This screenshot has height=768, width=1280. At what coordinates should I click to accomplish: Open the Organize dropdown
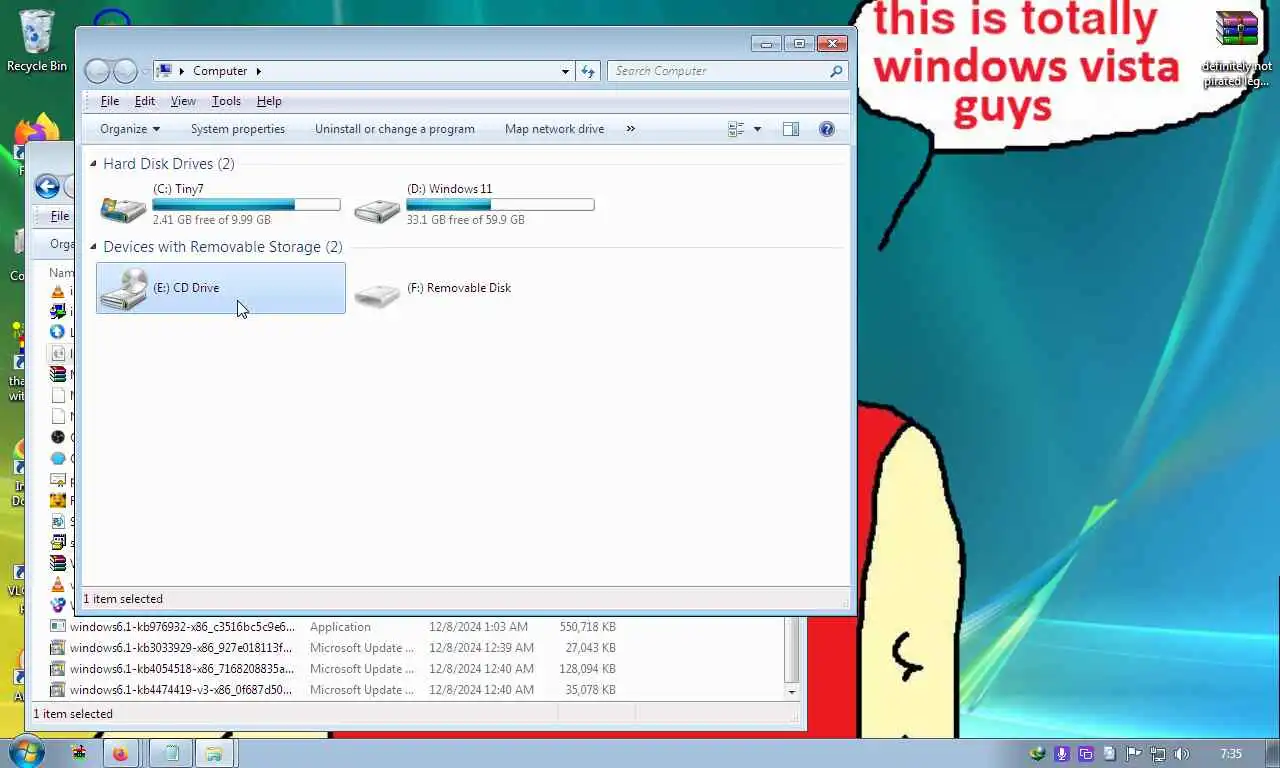130,129
